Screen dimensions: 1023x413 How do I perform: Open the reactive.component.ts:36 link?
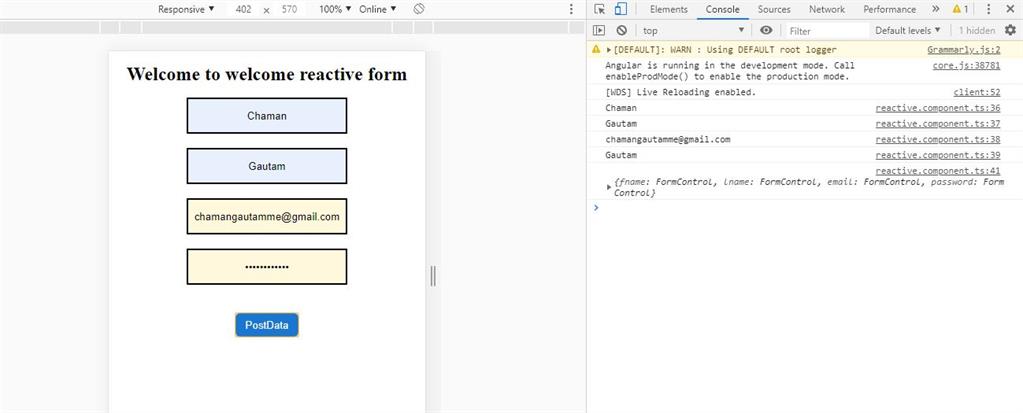coord(938,108)
